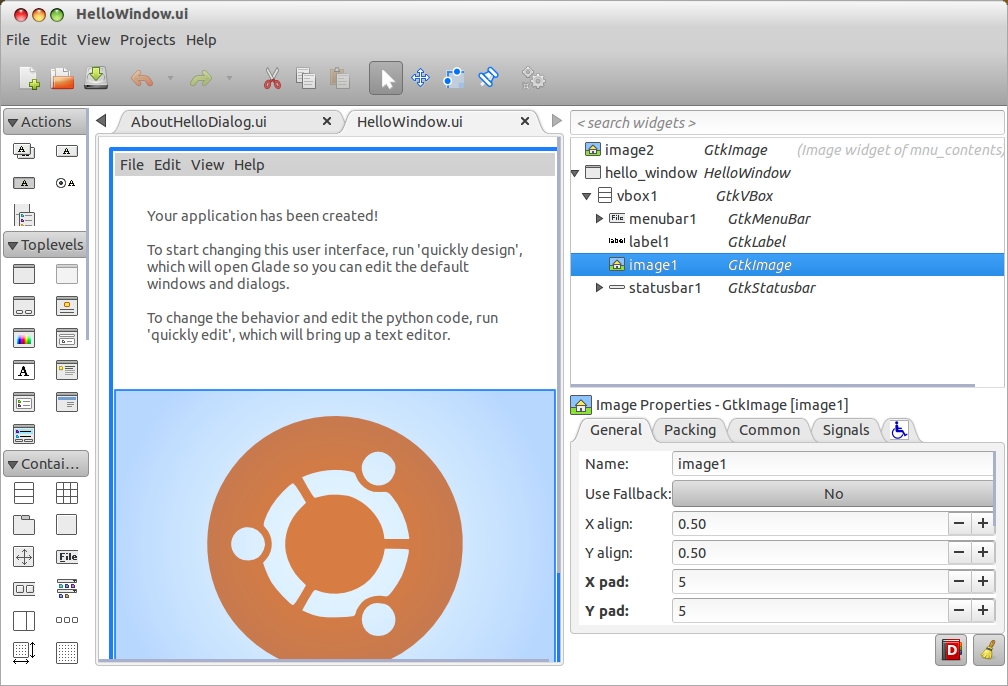
Task: Click the search widgets field
Action: (x=787, y=123)
